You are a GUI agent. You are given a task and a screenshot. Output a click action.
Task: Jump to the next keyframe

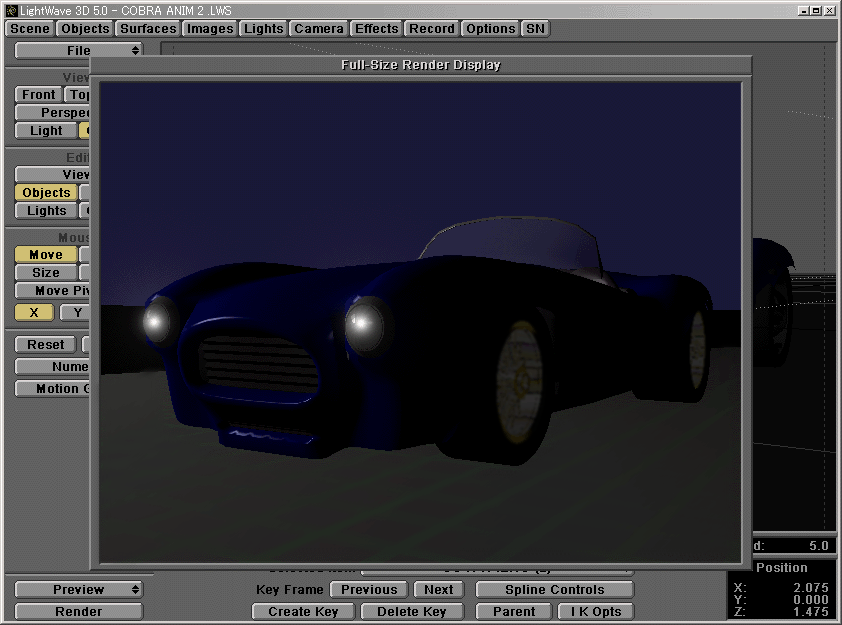(x=438, y=589)
